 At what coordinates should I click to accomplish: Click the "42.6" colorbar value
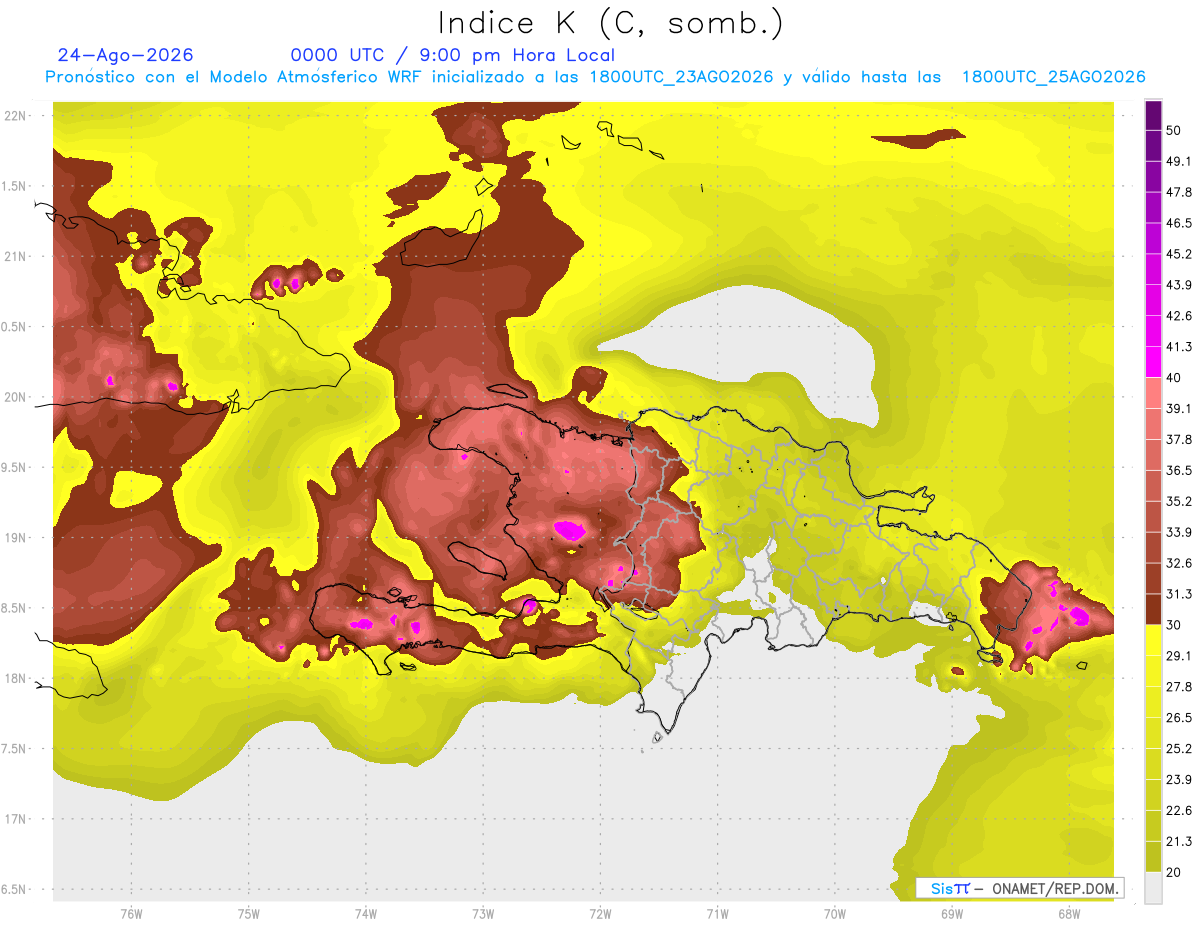point(1179,316)
